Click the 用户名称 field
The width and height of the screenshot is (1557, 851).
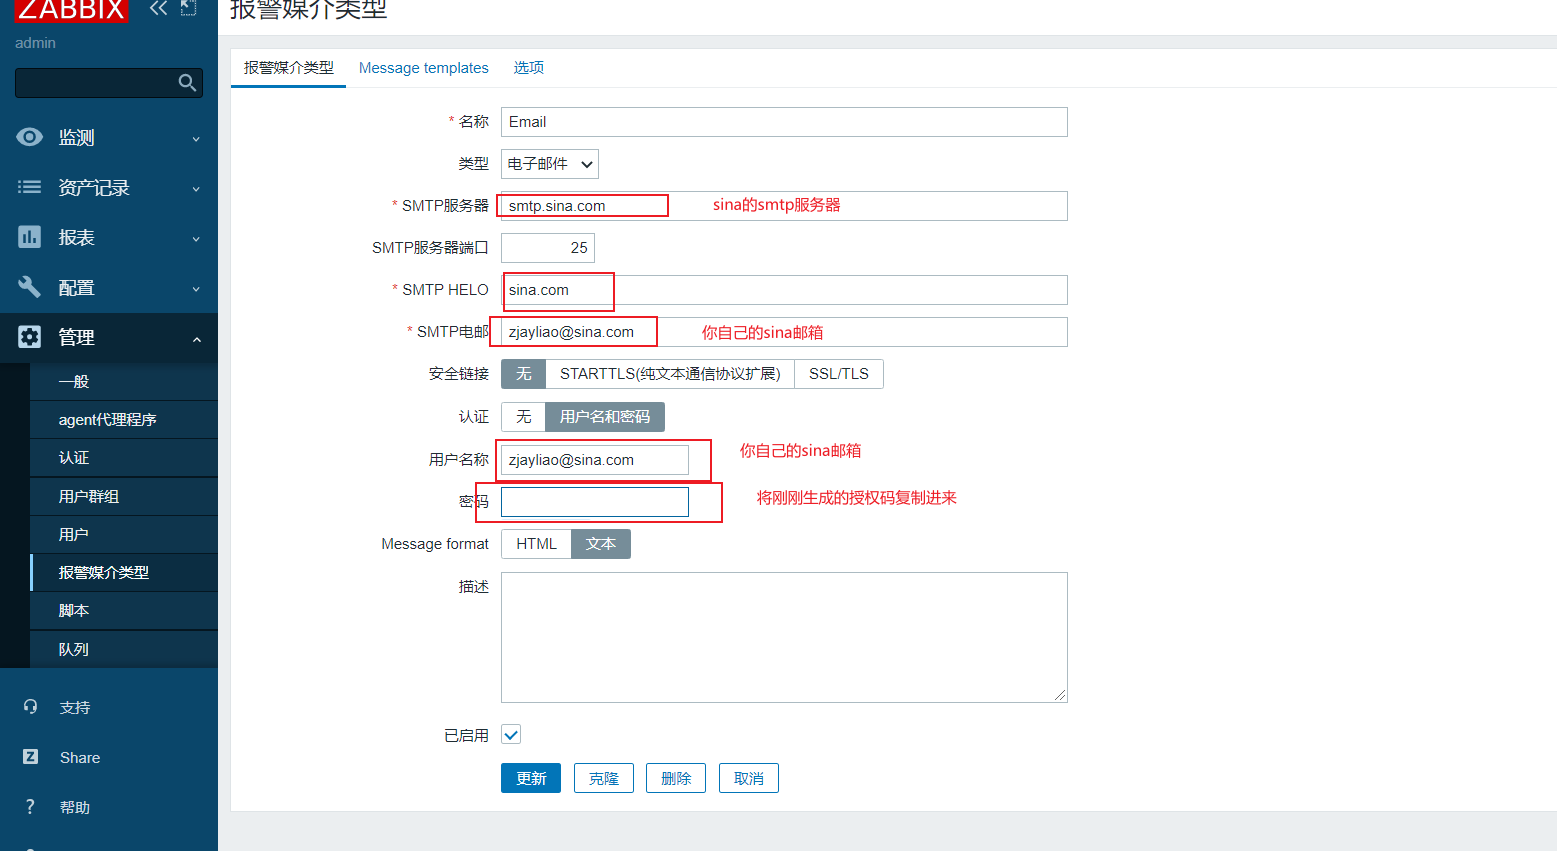click(595, 460)
